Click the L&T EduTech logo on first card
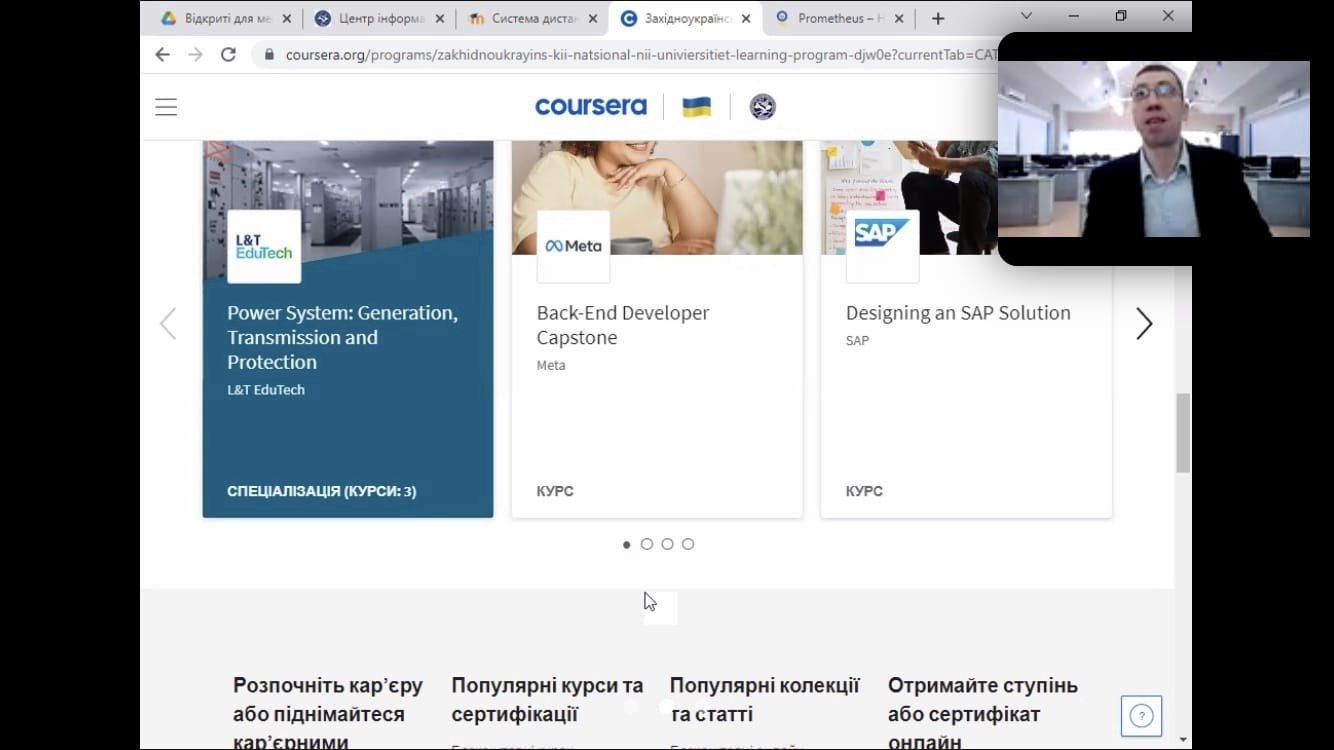This screenshot has height=750, width=1334. [264, 246]
